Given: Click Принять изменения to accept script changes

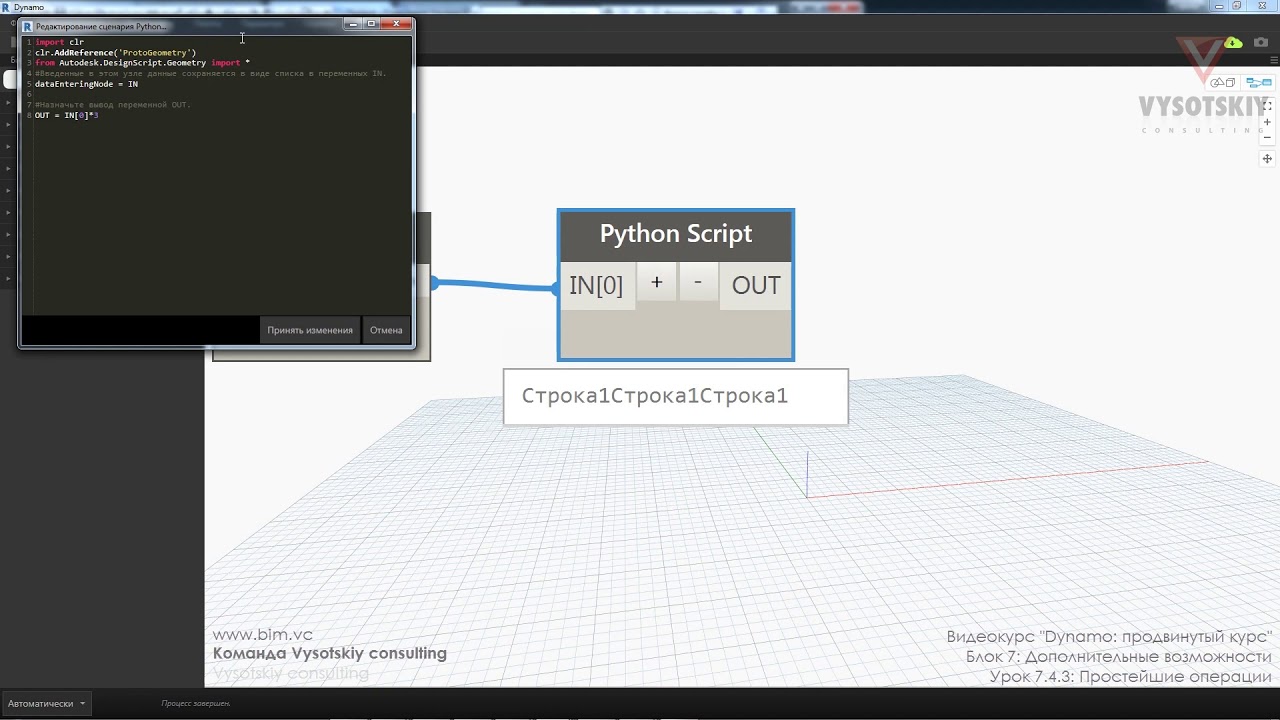Looking at the screenshot, I should pos(310,330).
